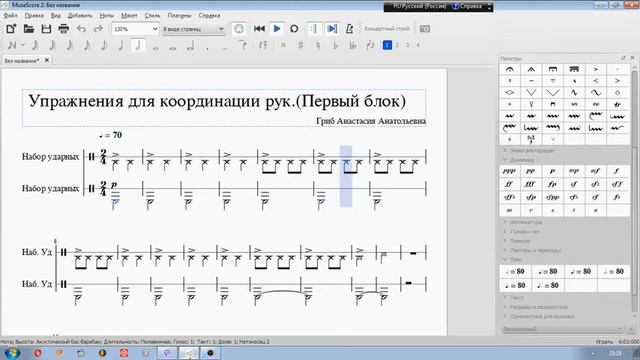Open the workspace dropdown below the palettes
The width and height of the screenshot is (640, 360).
click(x=562, y=329)
